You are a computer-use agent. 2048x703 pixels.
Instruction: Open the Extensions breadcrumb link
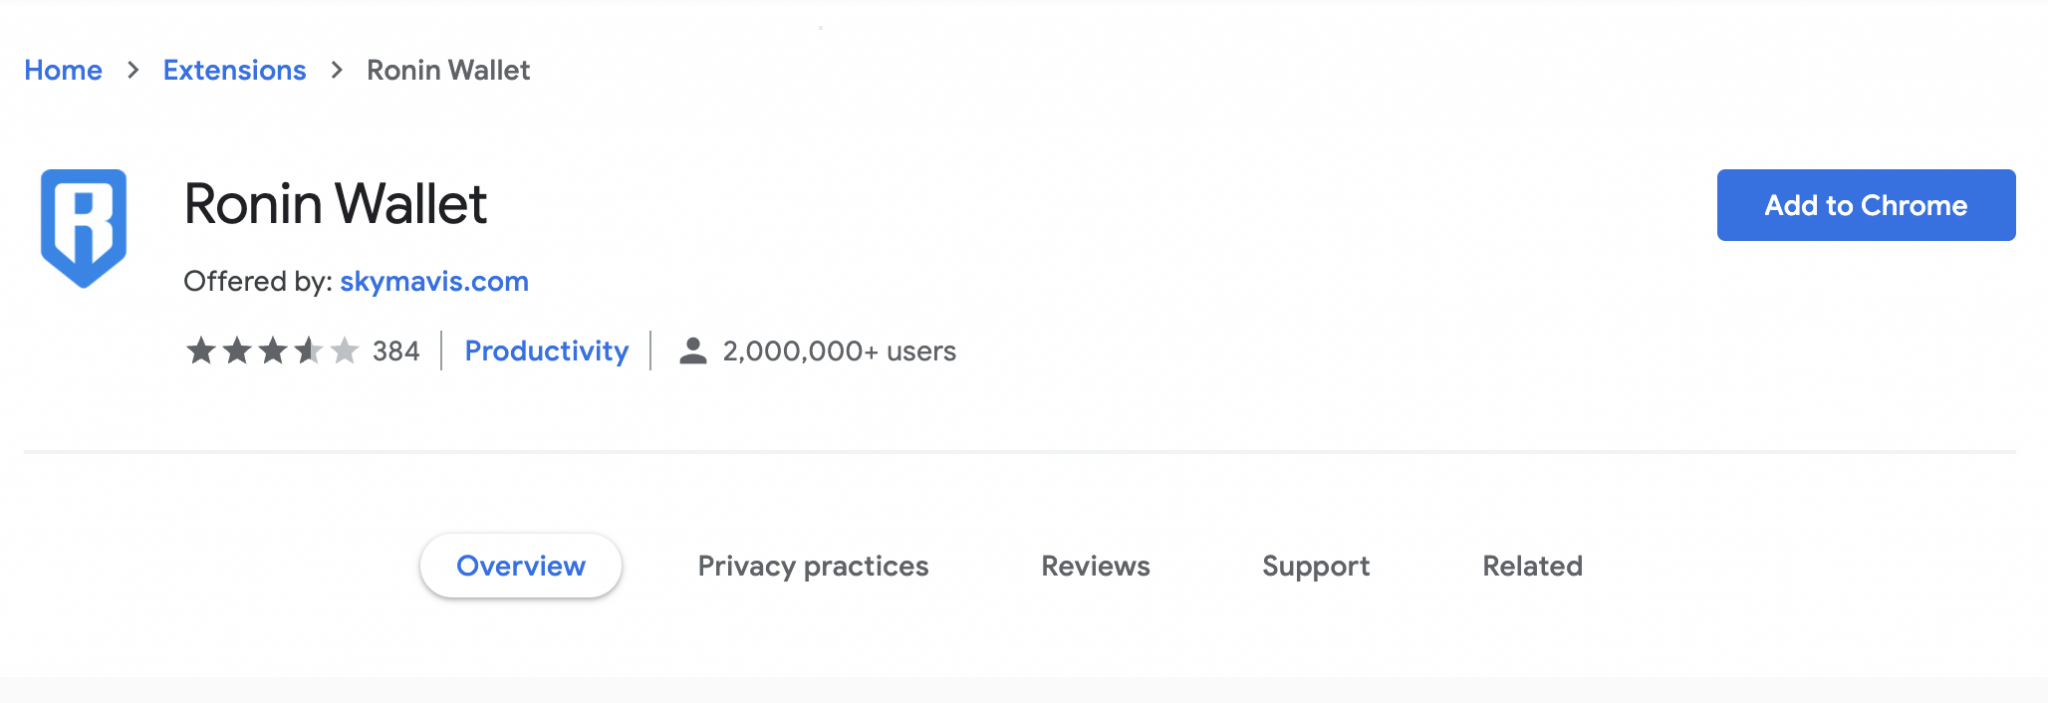click(234, 70)
